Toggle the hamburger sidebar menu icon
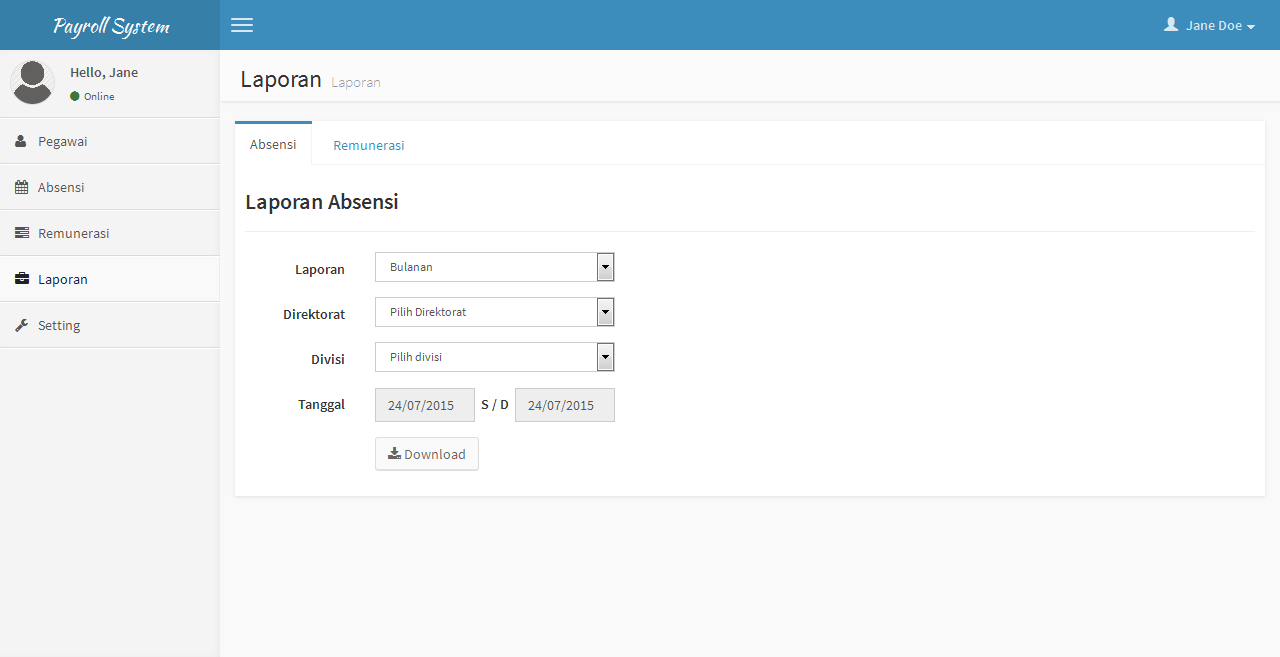This screenshot has width=1280, height=657. [x=242, y=25]
